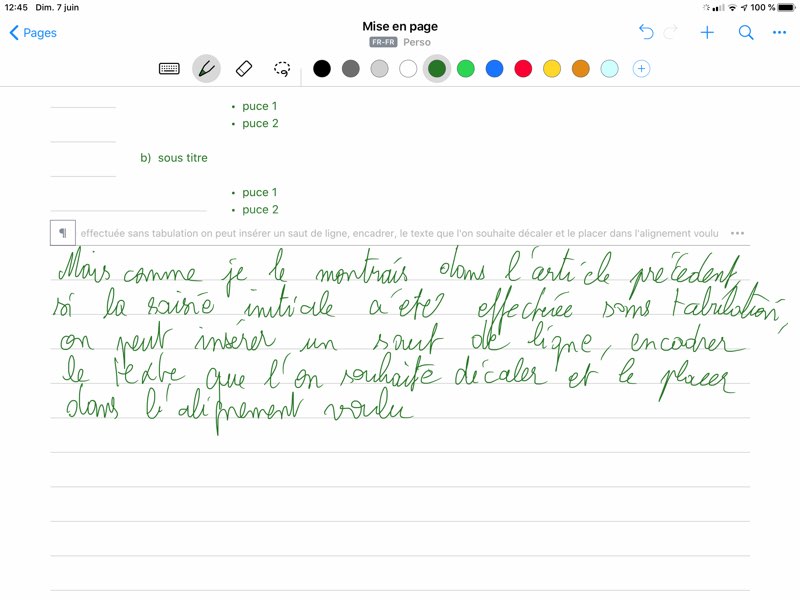Pick the red ink color

click(x=523, y=69)
